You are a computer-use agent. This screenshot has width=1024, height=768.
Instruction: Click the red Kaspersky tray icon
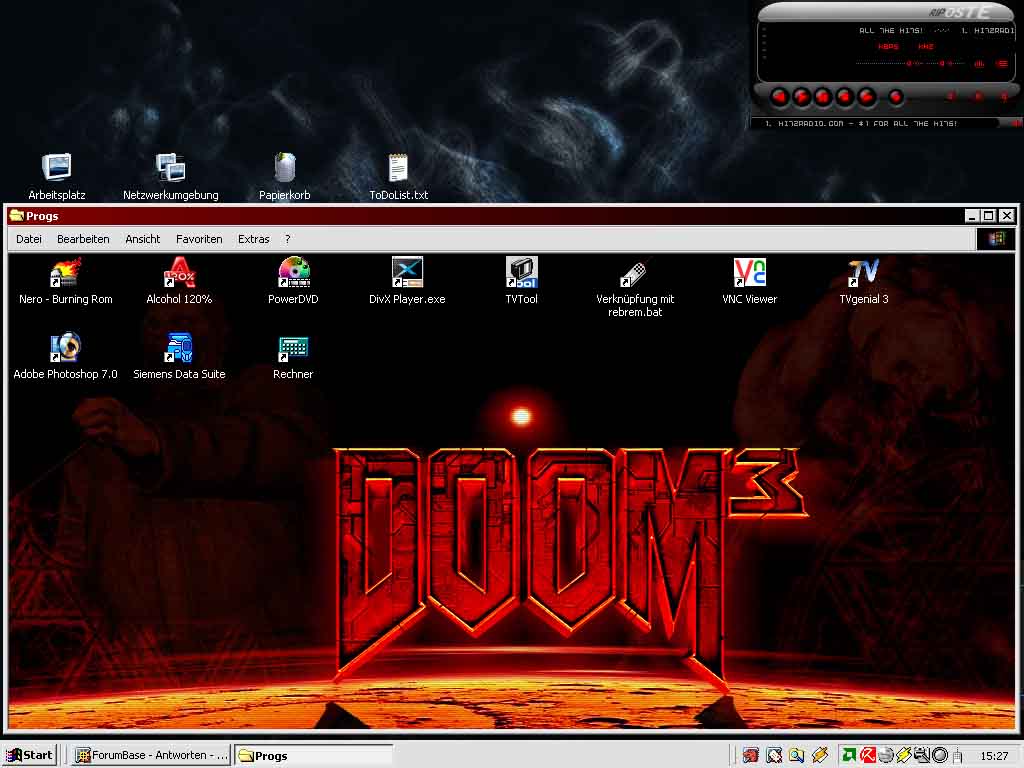coord(868,756)
